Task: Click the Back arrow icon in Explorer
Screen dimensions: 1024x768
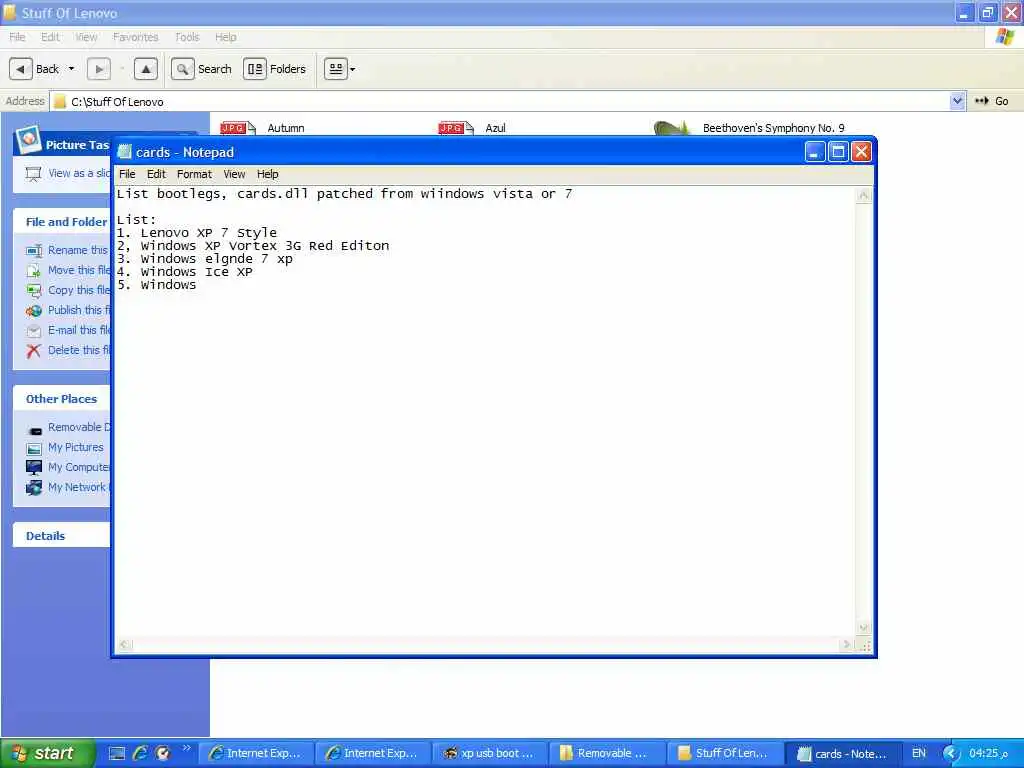Action: (20, 69)
